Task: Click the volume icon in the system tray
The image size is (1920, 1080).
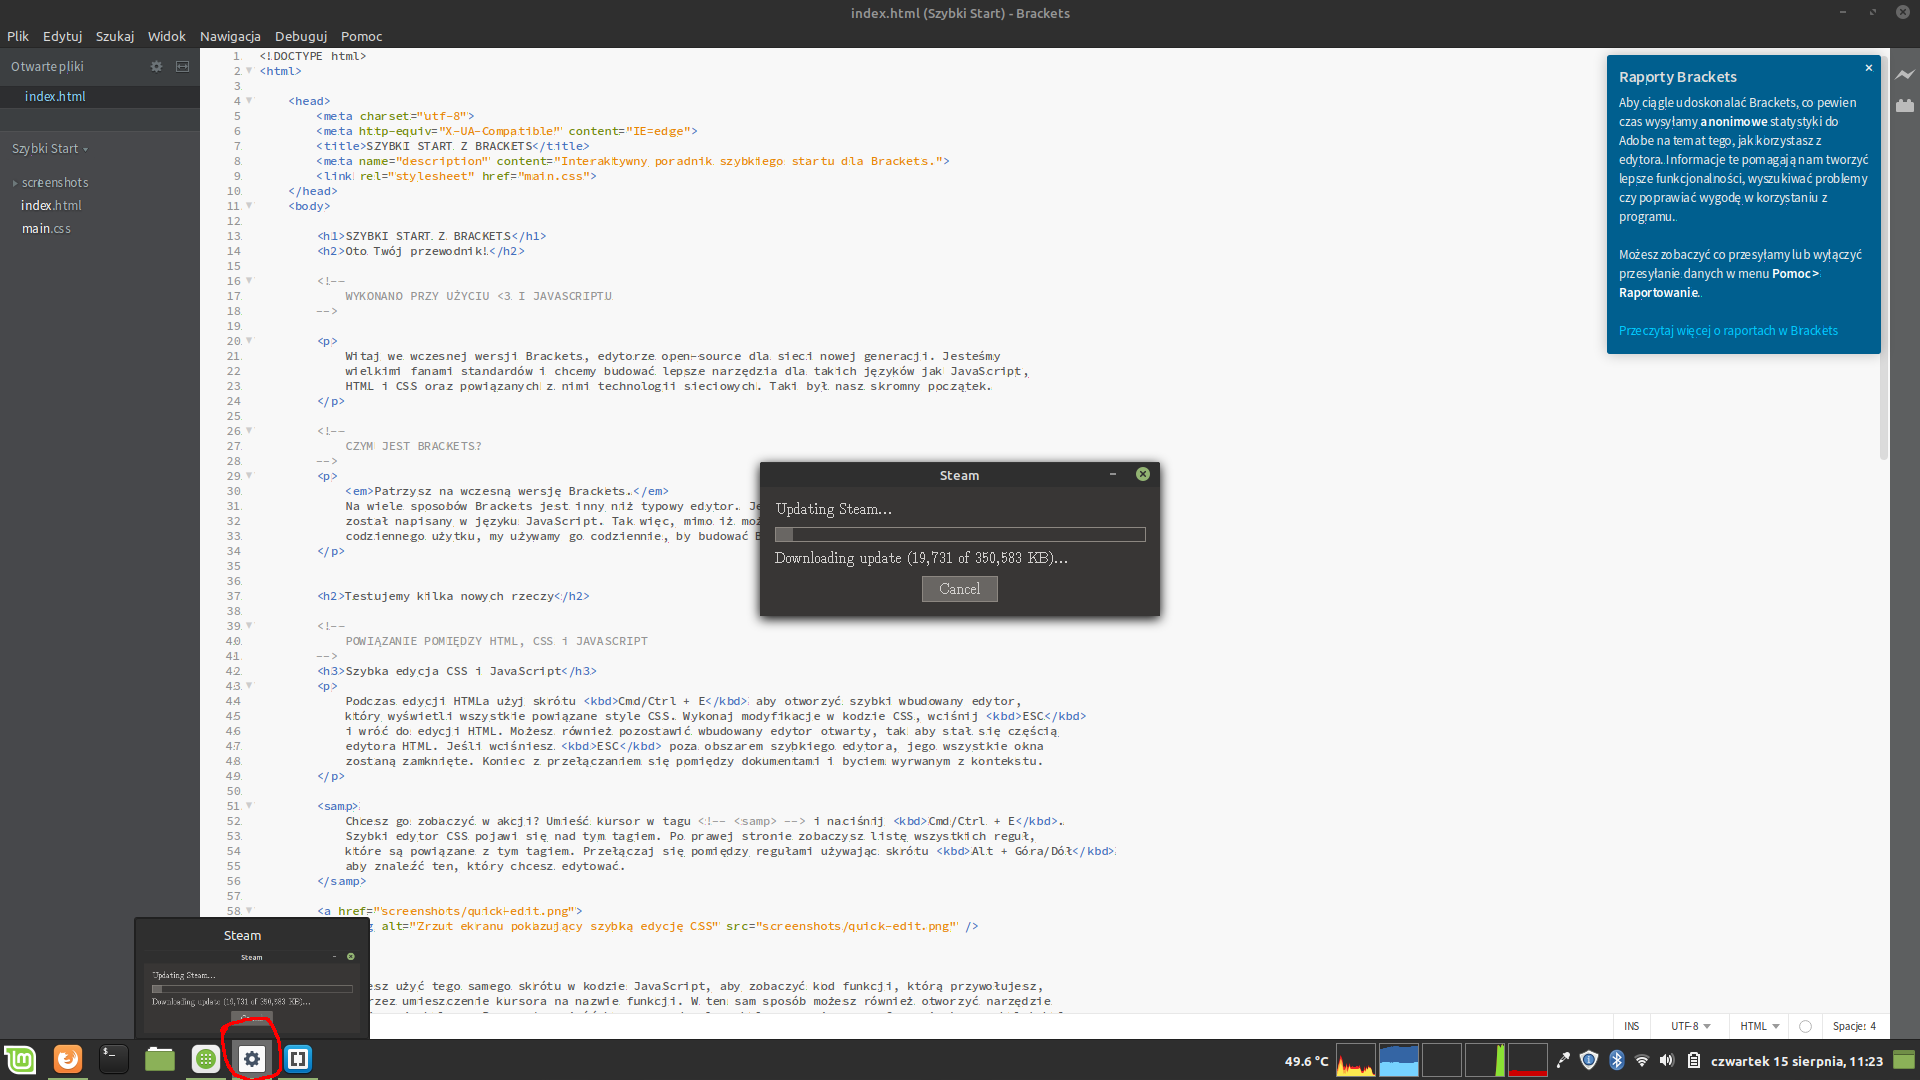Action: pyautogui.click(x=1665, y=1060)
